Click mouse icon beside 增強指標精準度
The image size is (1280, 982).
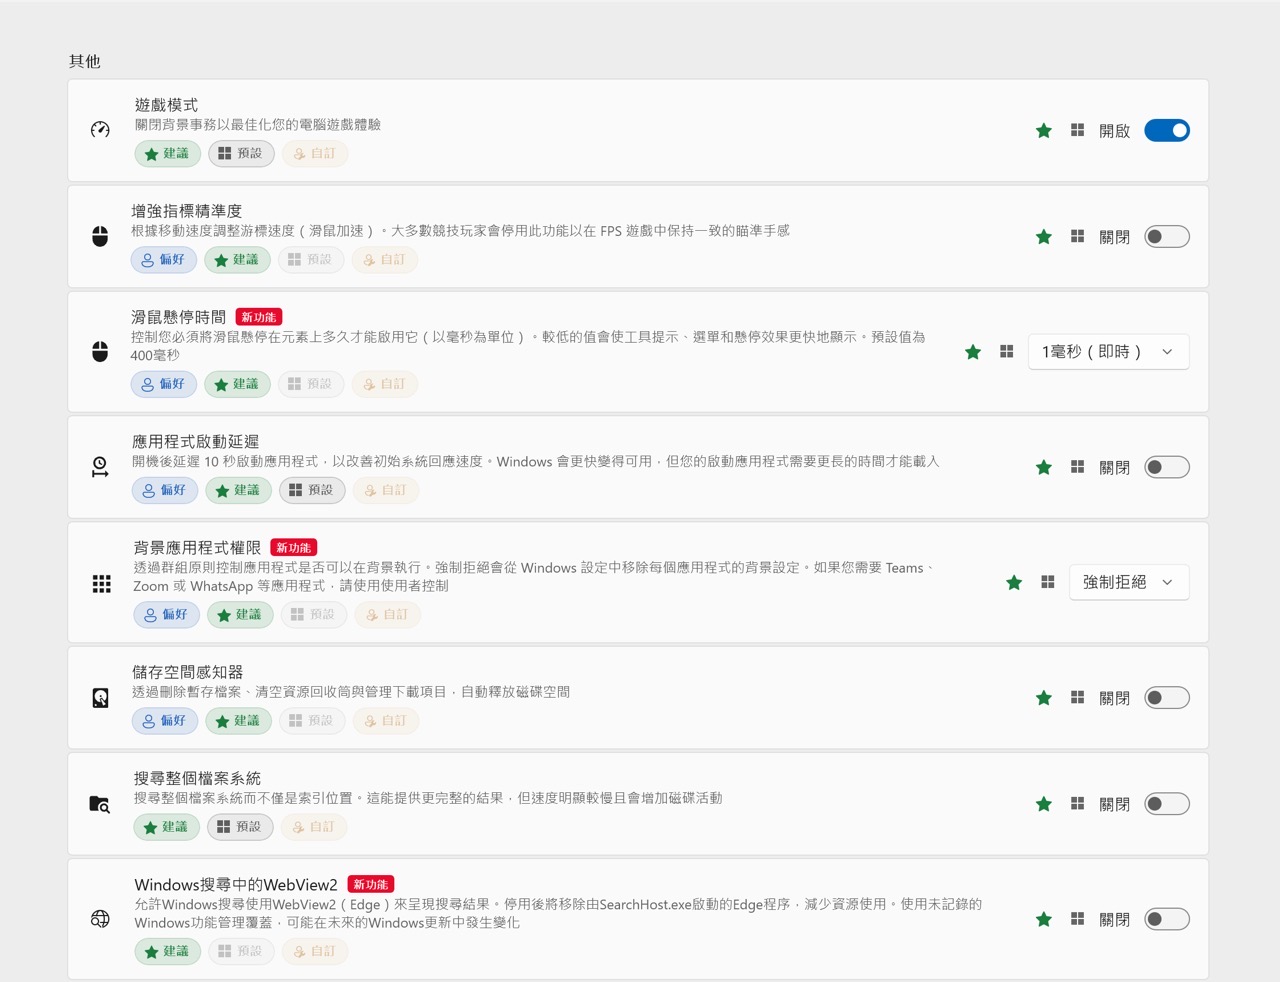(100, 237)
